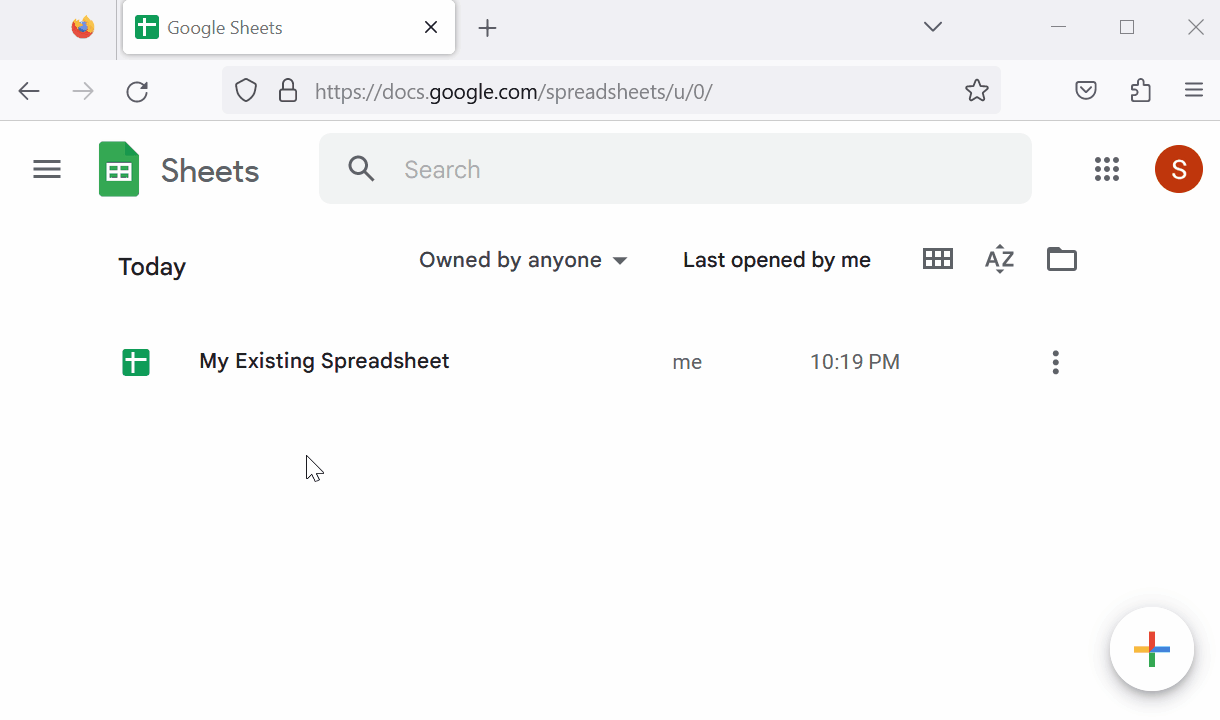1220x720 pixels.
Task: Minimize the browser window
Action: pos(1059,28)
